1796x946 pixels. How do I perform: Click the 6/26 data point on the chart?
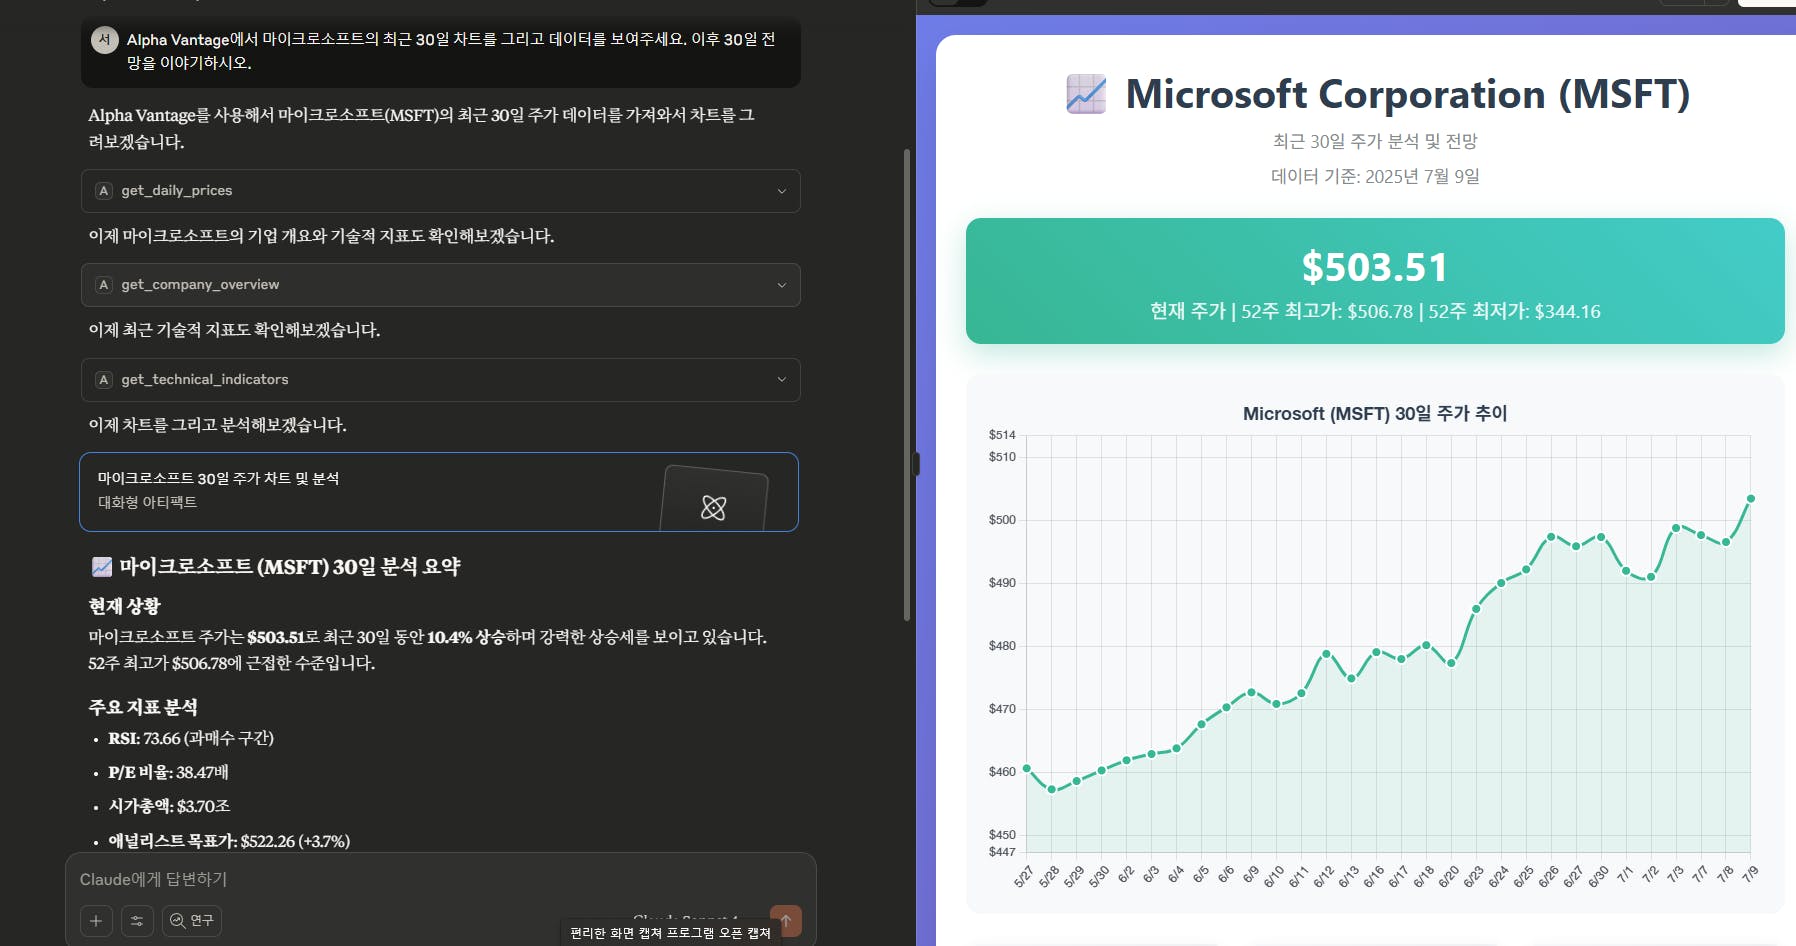1551,537
